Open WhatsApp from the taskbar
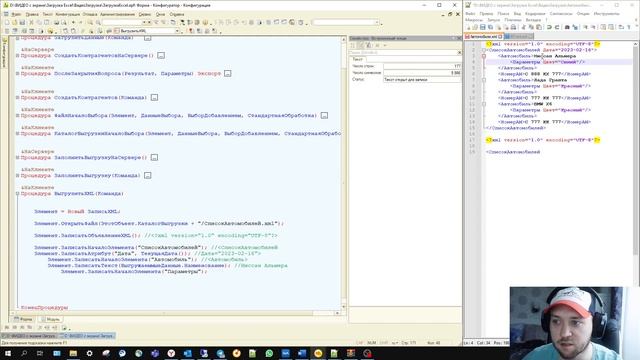The height and width of the screenshot is (360, 640). [269, 353]
